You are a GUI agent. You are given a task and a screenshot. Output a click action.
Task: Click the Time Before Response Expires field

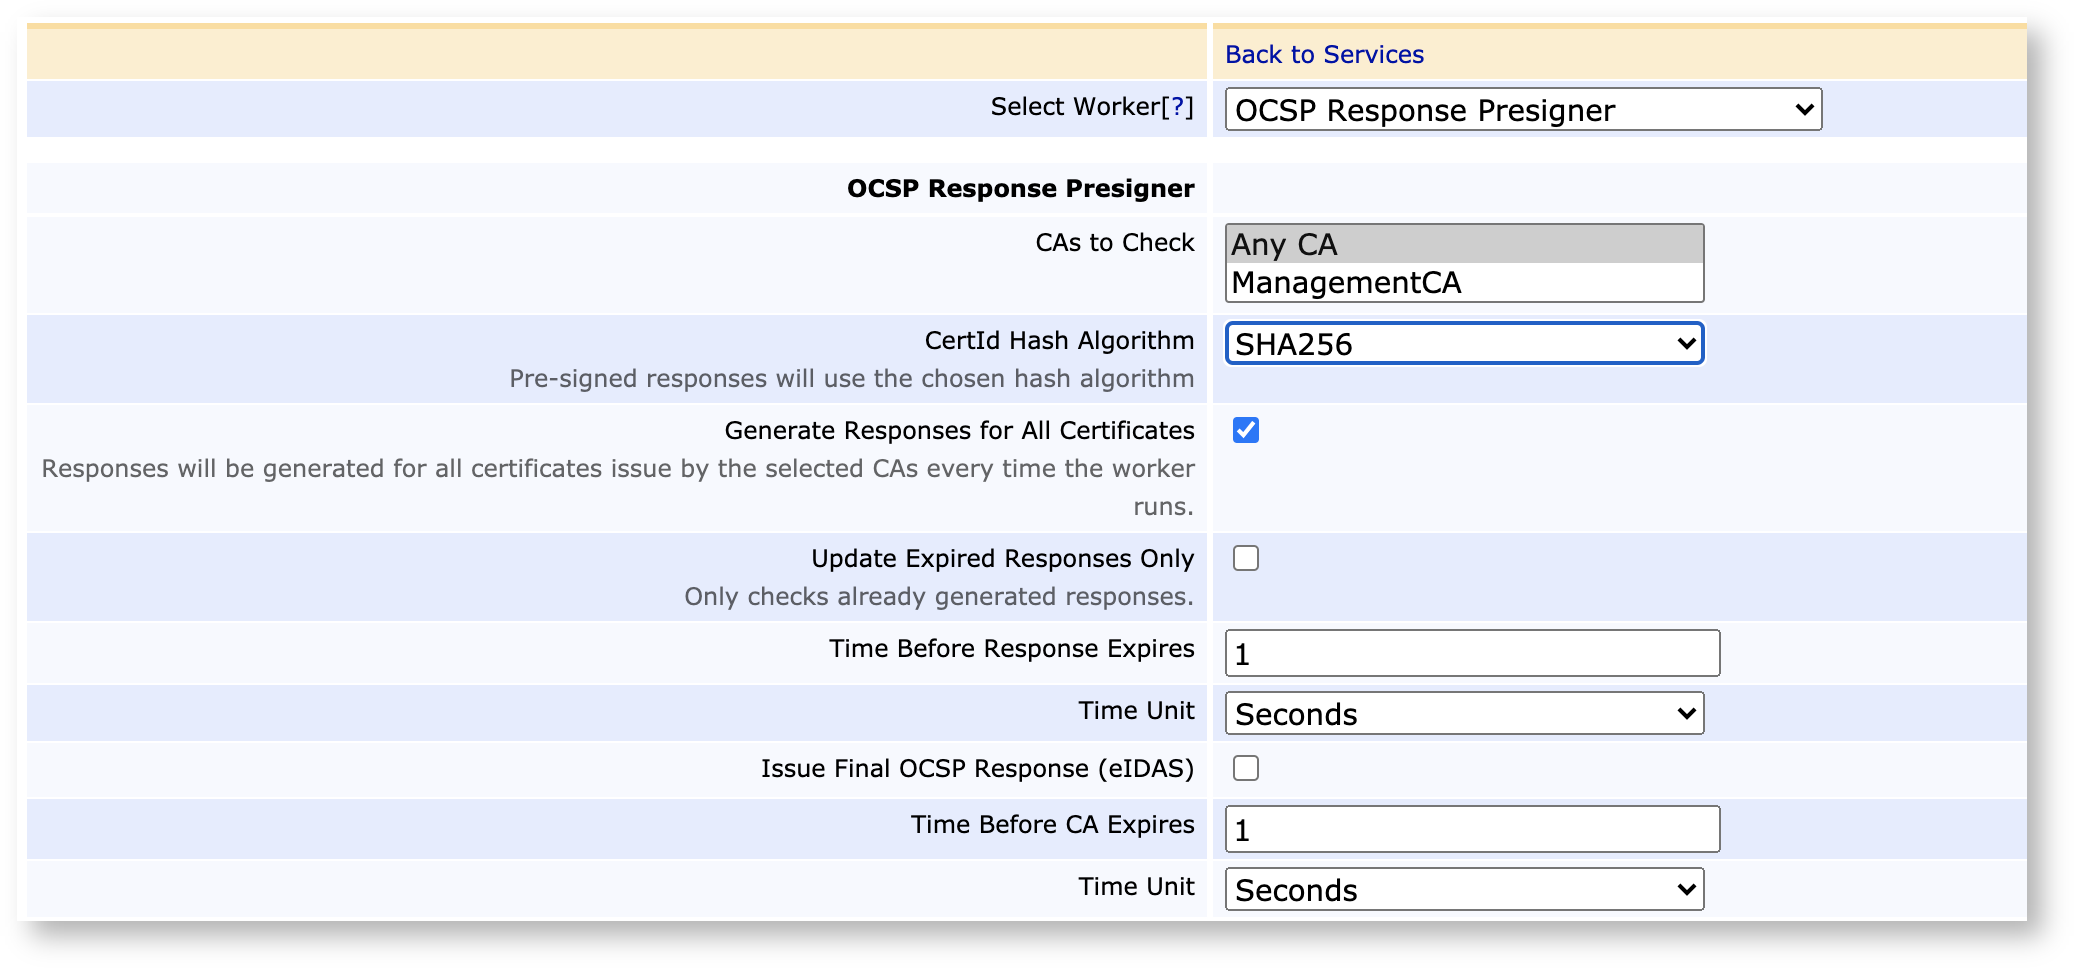pos(1471,653)
